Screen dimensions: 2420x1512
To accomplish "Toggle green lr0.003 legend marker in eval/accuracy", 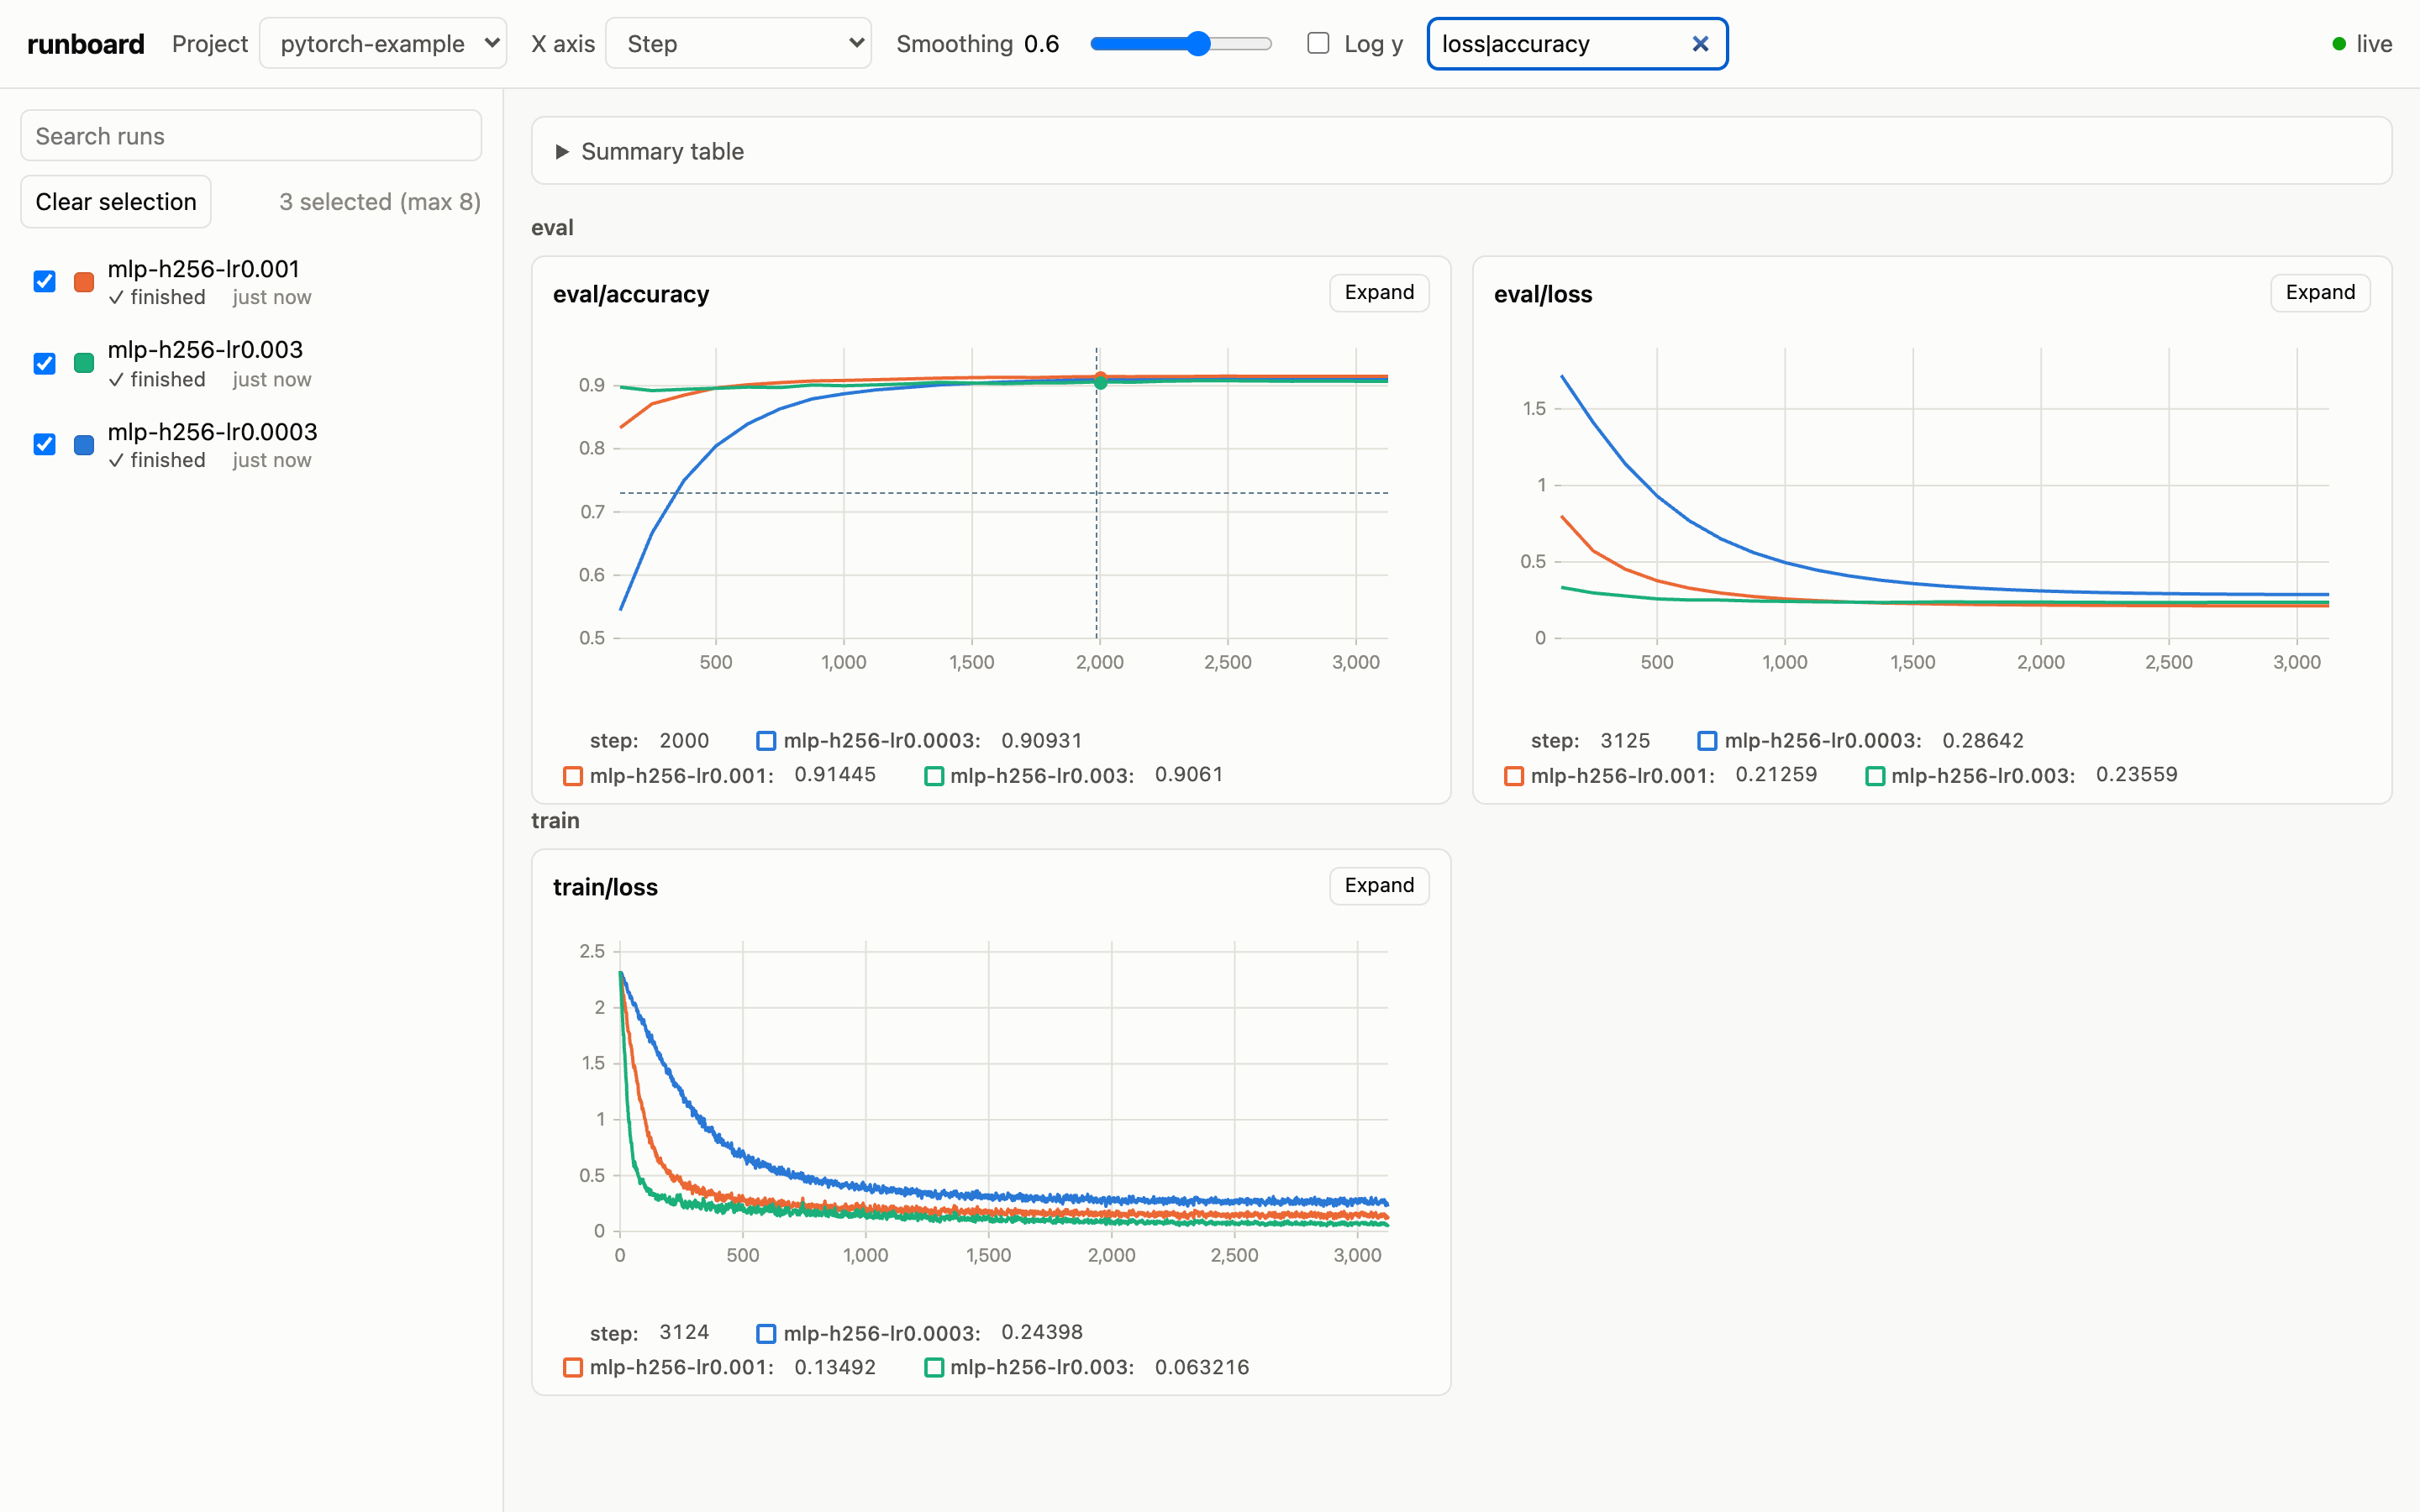I will (934, 776).
